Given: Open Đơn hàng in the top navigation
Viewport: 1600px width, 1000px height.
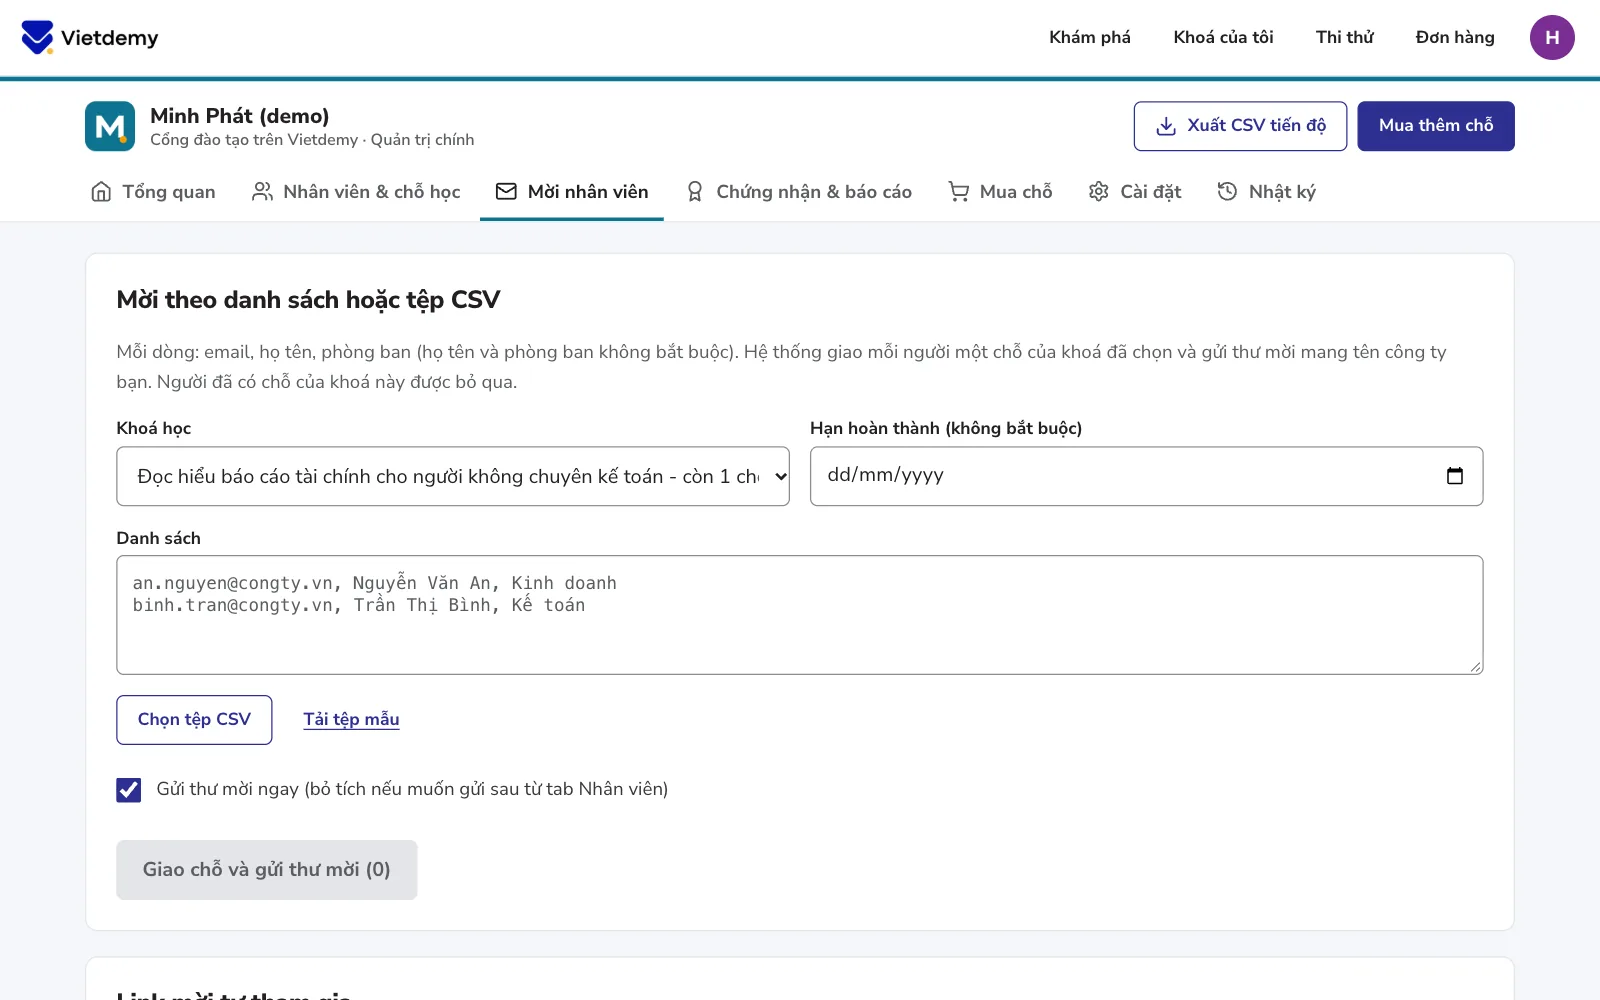Looking at the screenshot, I should point(1455,38).
